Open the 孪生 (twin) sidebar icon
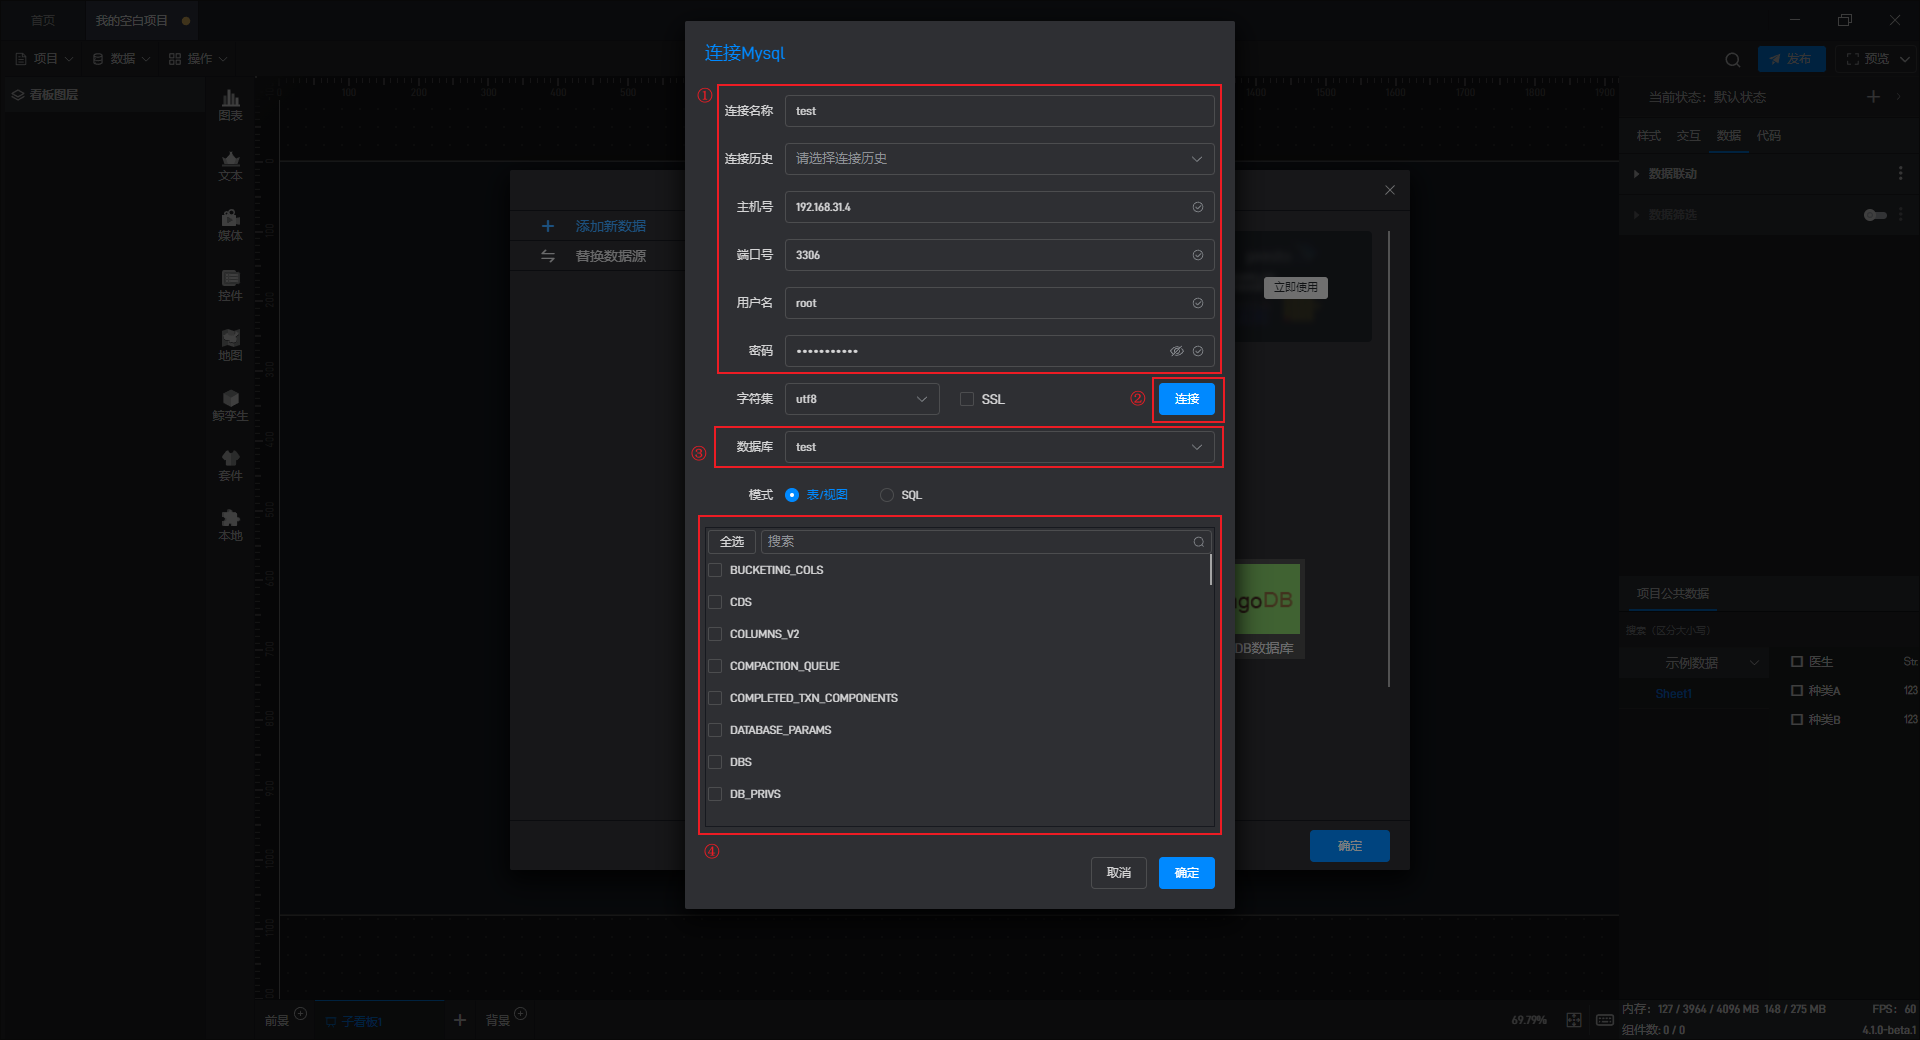The width and height of the screenshot is (1920, 1040). [x=230, y=405]
